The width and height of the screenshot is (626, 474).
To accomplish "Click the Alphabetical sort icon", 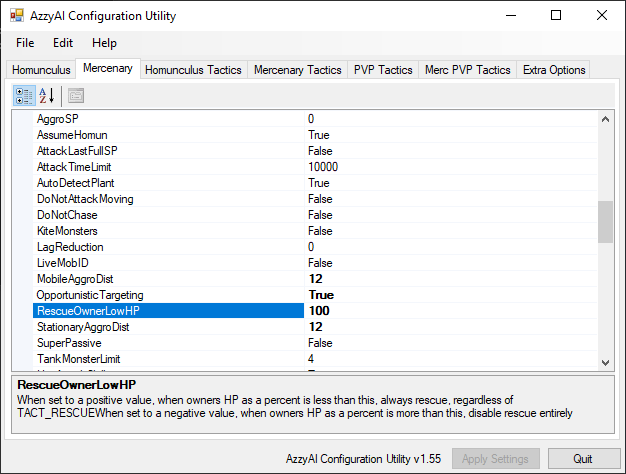I will 47,96.
